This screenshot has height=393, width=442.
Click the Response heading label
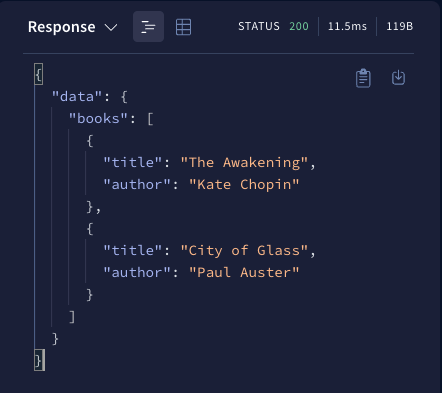tap(62, 27)
